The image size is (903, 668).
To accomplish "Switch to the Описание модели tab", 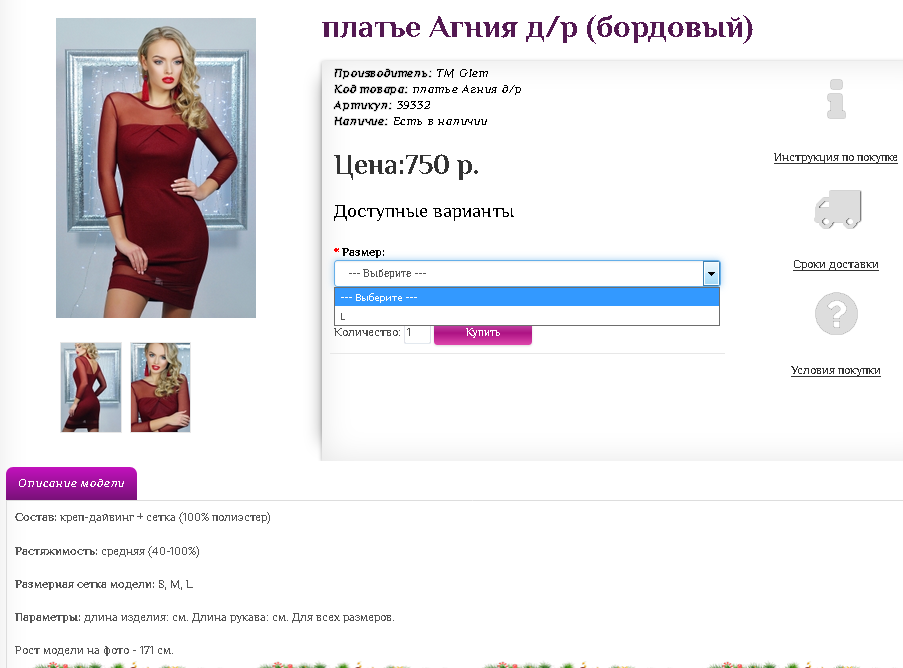I will coord(70,483).
